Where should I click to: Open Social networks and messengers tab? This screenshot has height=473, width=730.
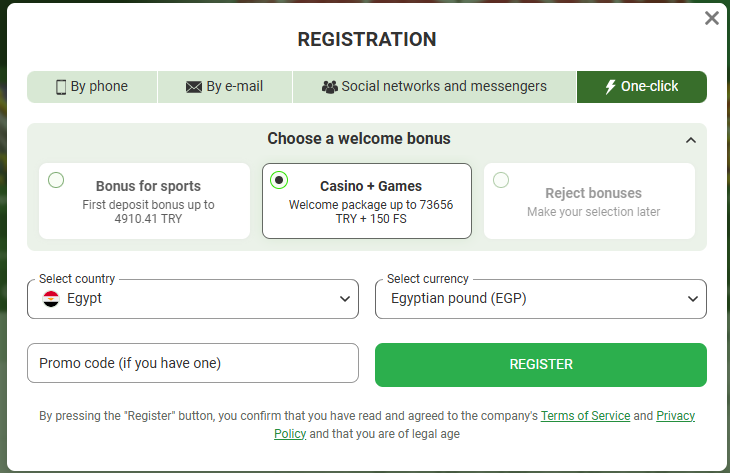(x=435, y=87)
